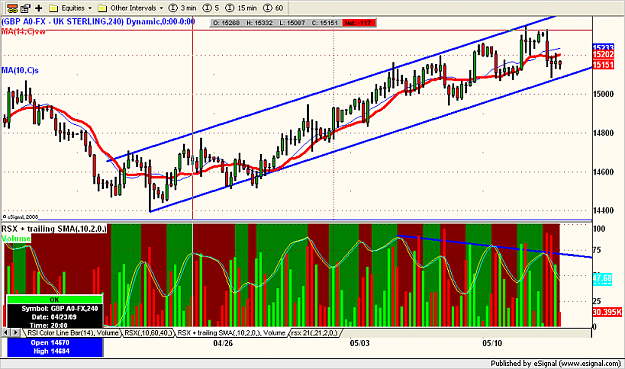
Task: Click the MA(14,C)ew study label
Action: tap(23, 31)
